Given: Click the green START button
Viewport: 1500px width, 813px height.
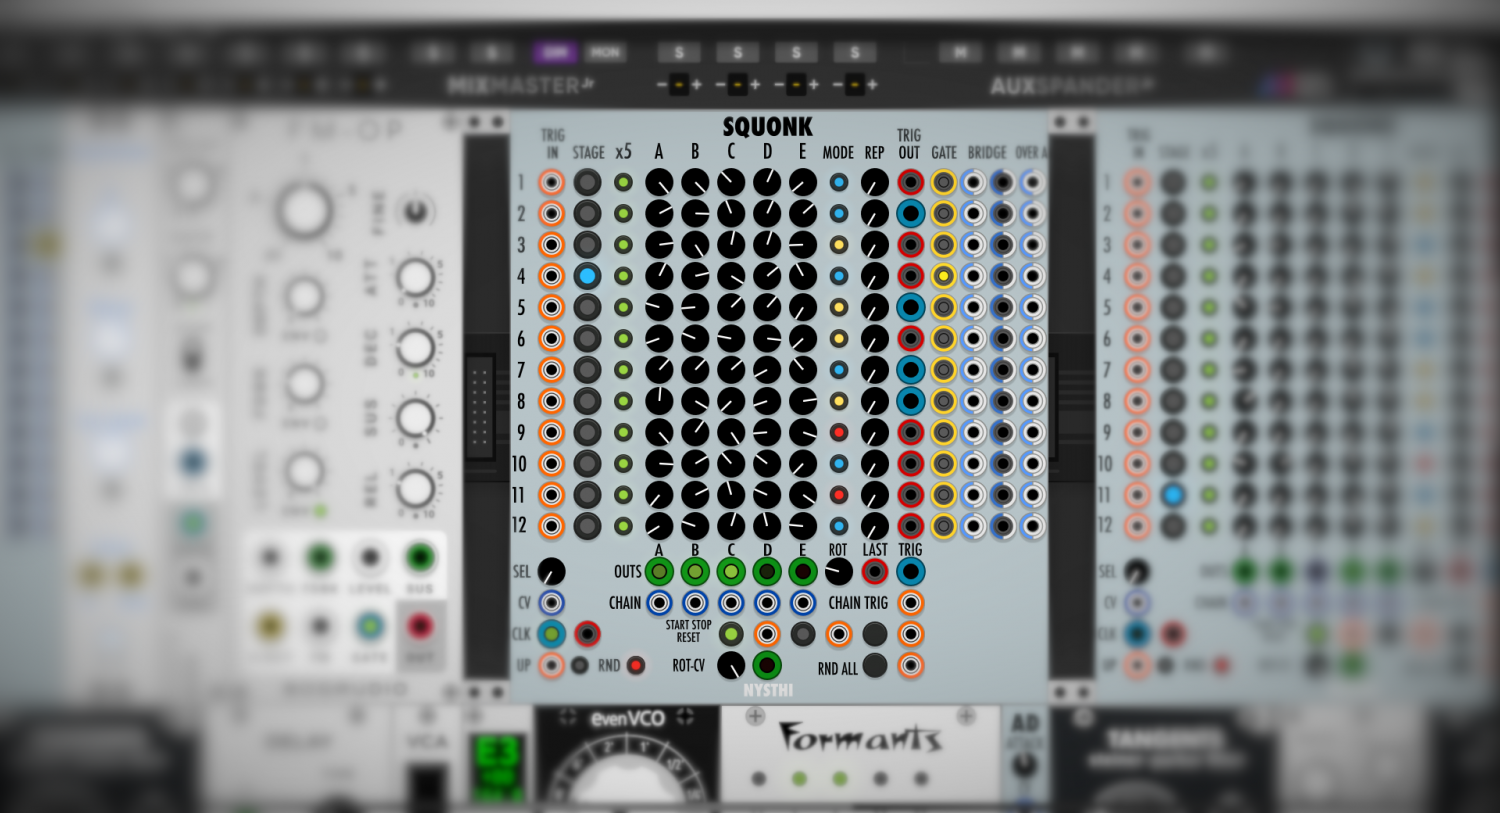Looking at the screenshot, I should point(731,634).
